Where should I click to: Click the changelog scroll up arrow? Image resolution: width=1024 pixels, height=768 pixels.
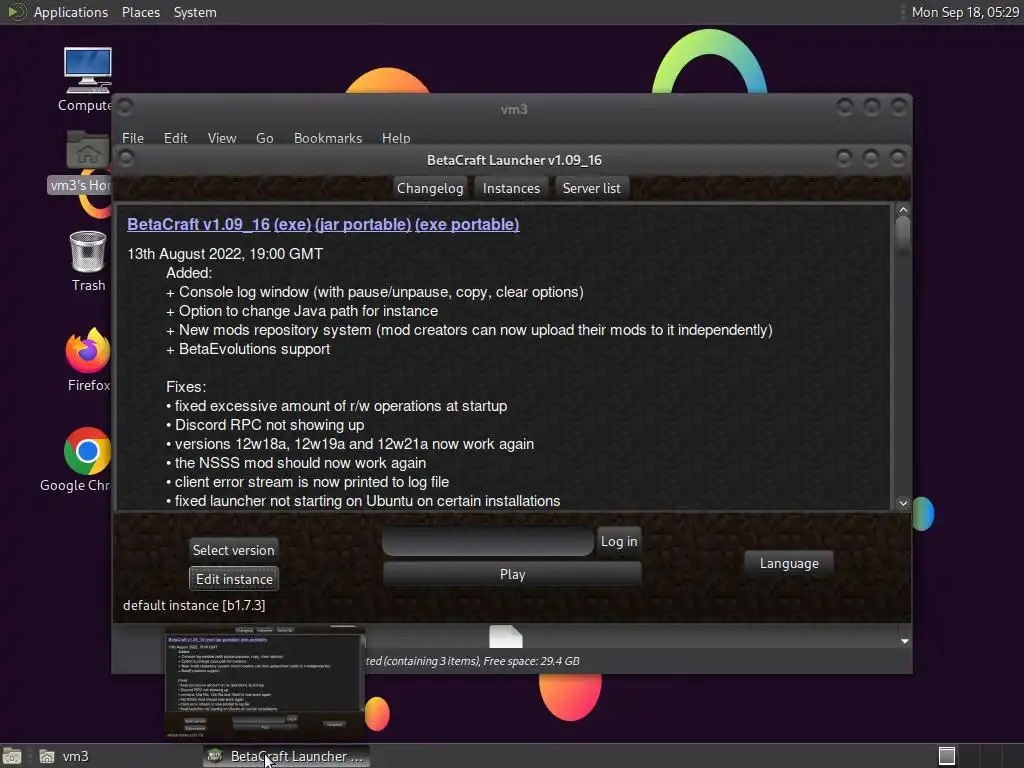pos(903,210)
